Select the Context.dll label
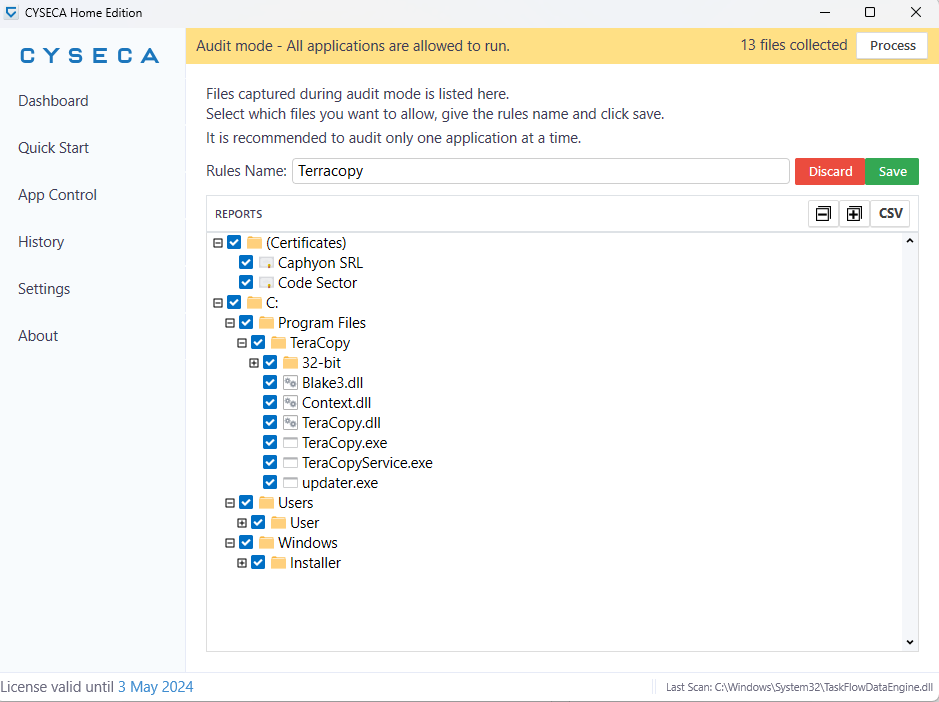The height and width of the screenshot is (702, 939). pyautogui.click(x=337, y=403)
